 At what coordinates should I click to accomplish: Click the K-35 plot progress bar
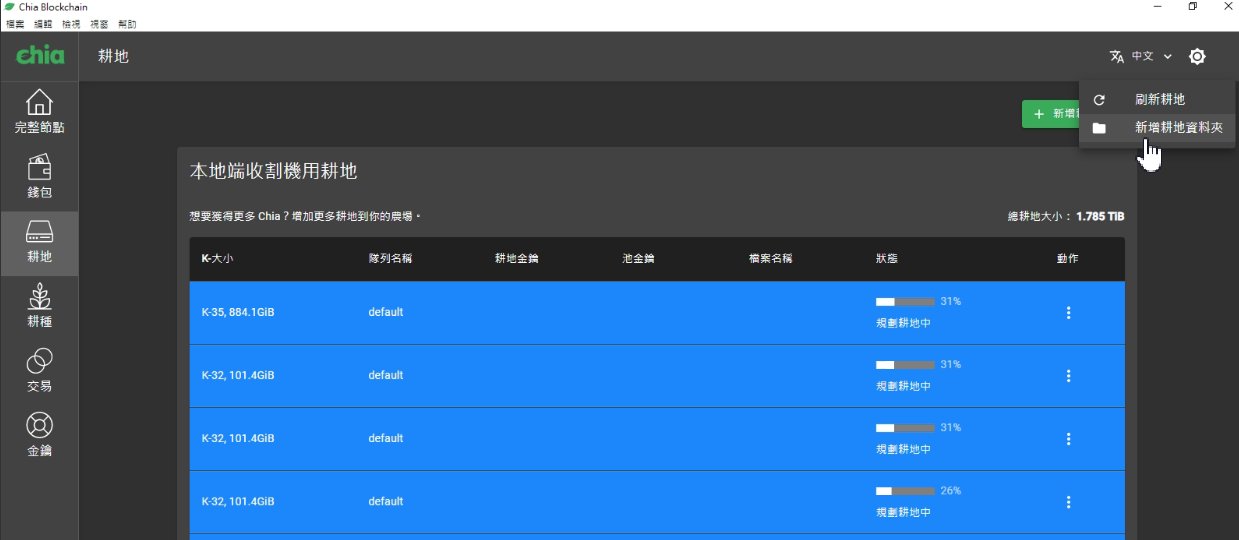click(905, 301)
